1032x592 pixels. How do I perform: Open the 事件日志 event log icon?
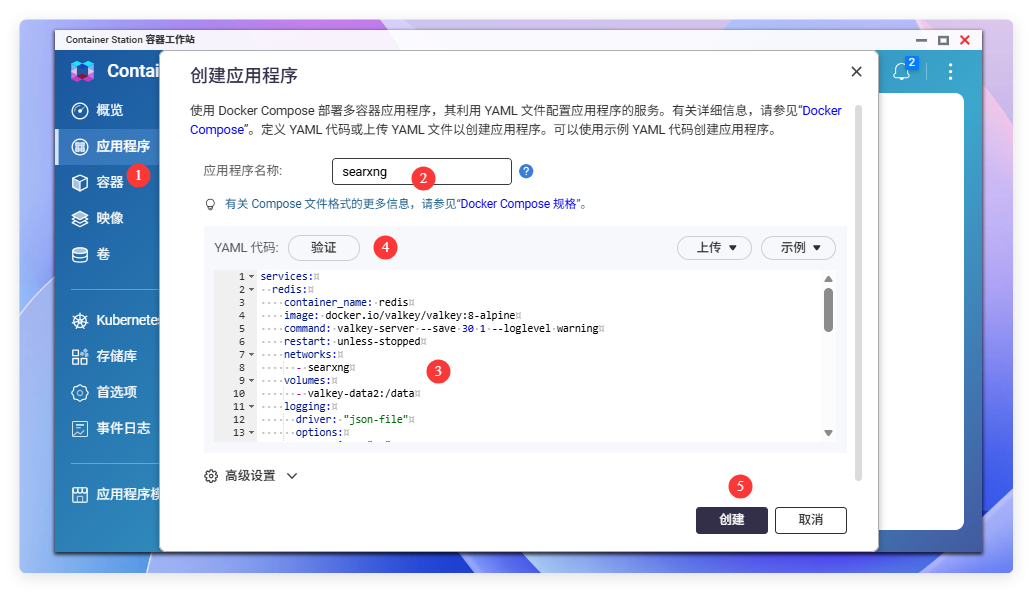pos(79,428)
